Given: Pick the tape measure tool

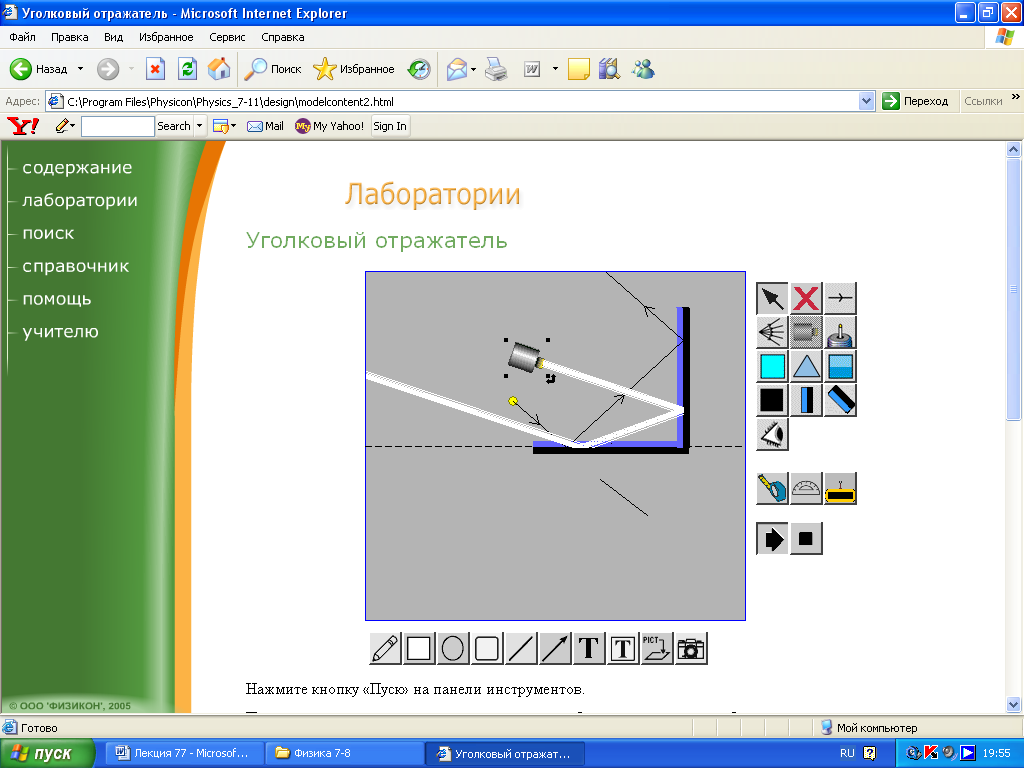Looking at the screenshot, I should pos(773,488).
